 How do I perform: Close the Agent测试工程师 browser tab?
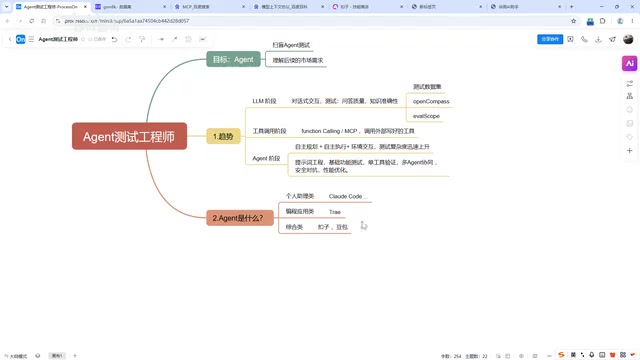pyautogui.click(x=85, y=7)
